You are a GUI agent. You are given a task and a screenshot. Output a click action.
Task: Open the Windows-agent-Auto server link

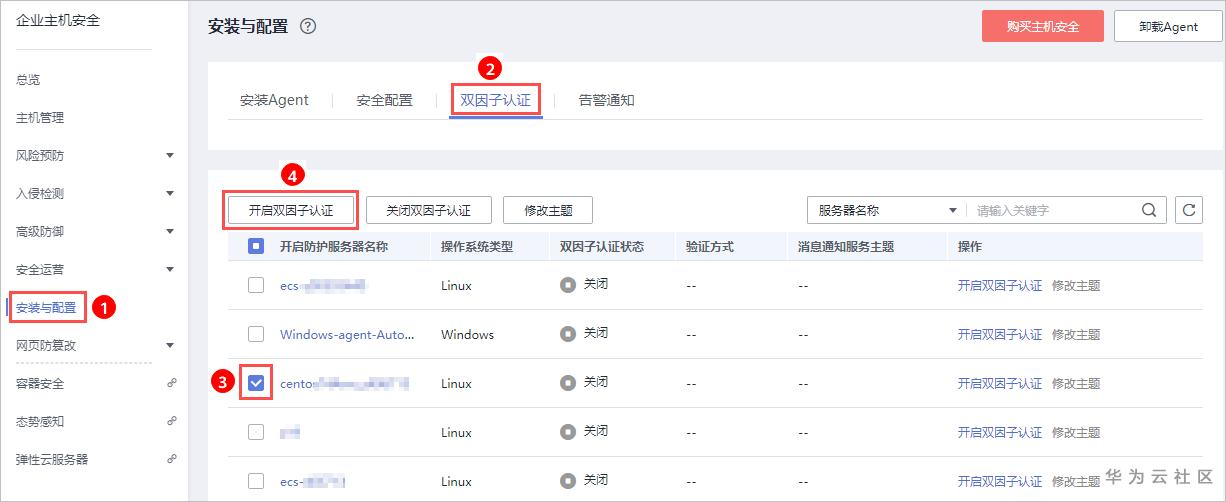click(x=347, y=334)
